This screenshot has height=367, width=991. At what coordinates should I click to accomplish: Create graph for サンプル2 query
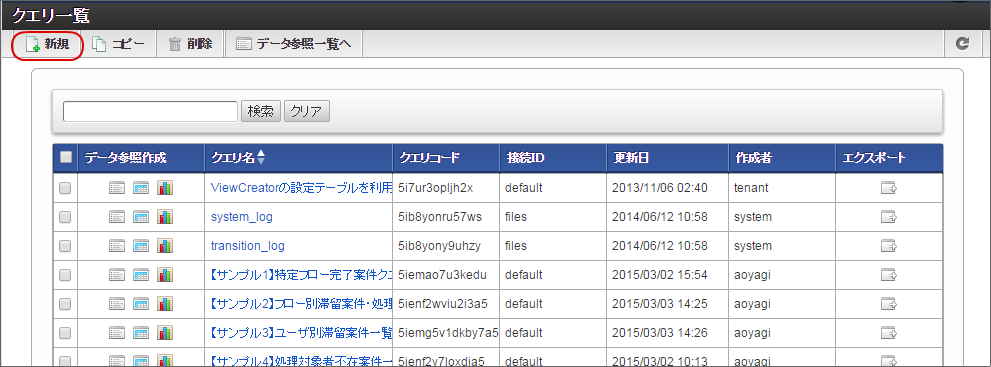pos(165,304)
